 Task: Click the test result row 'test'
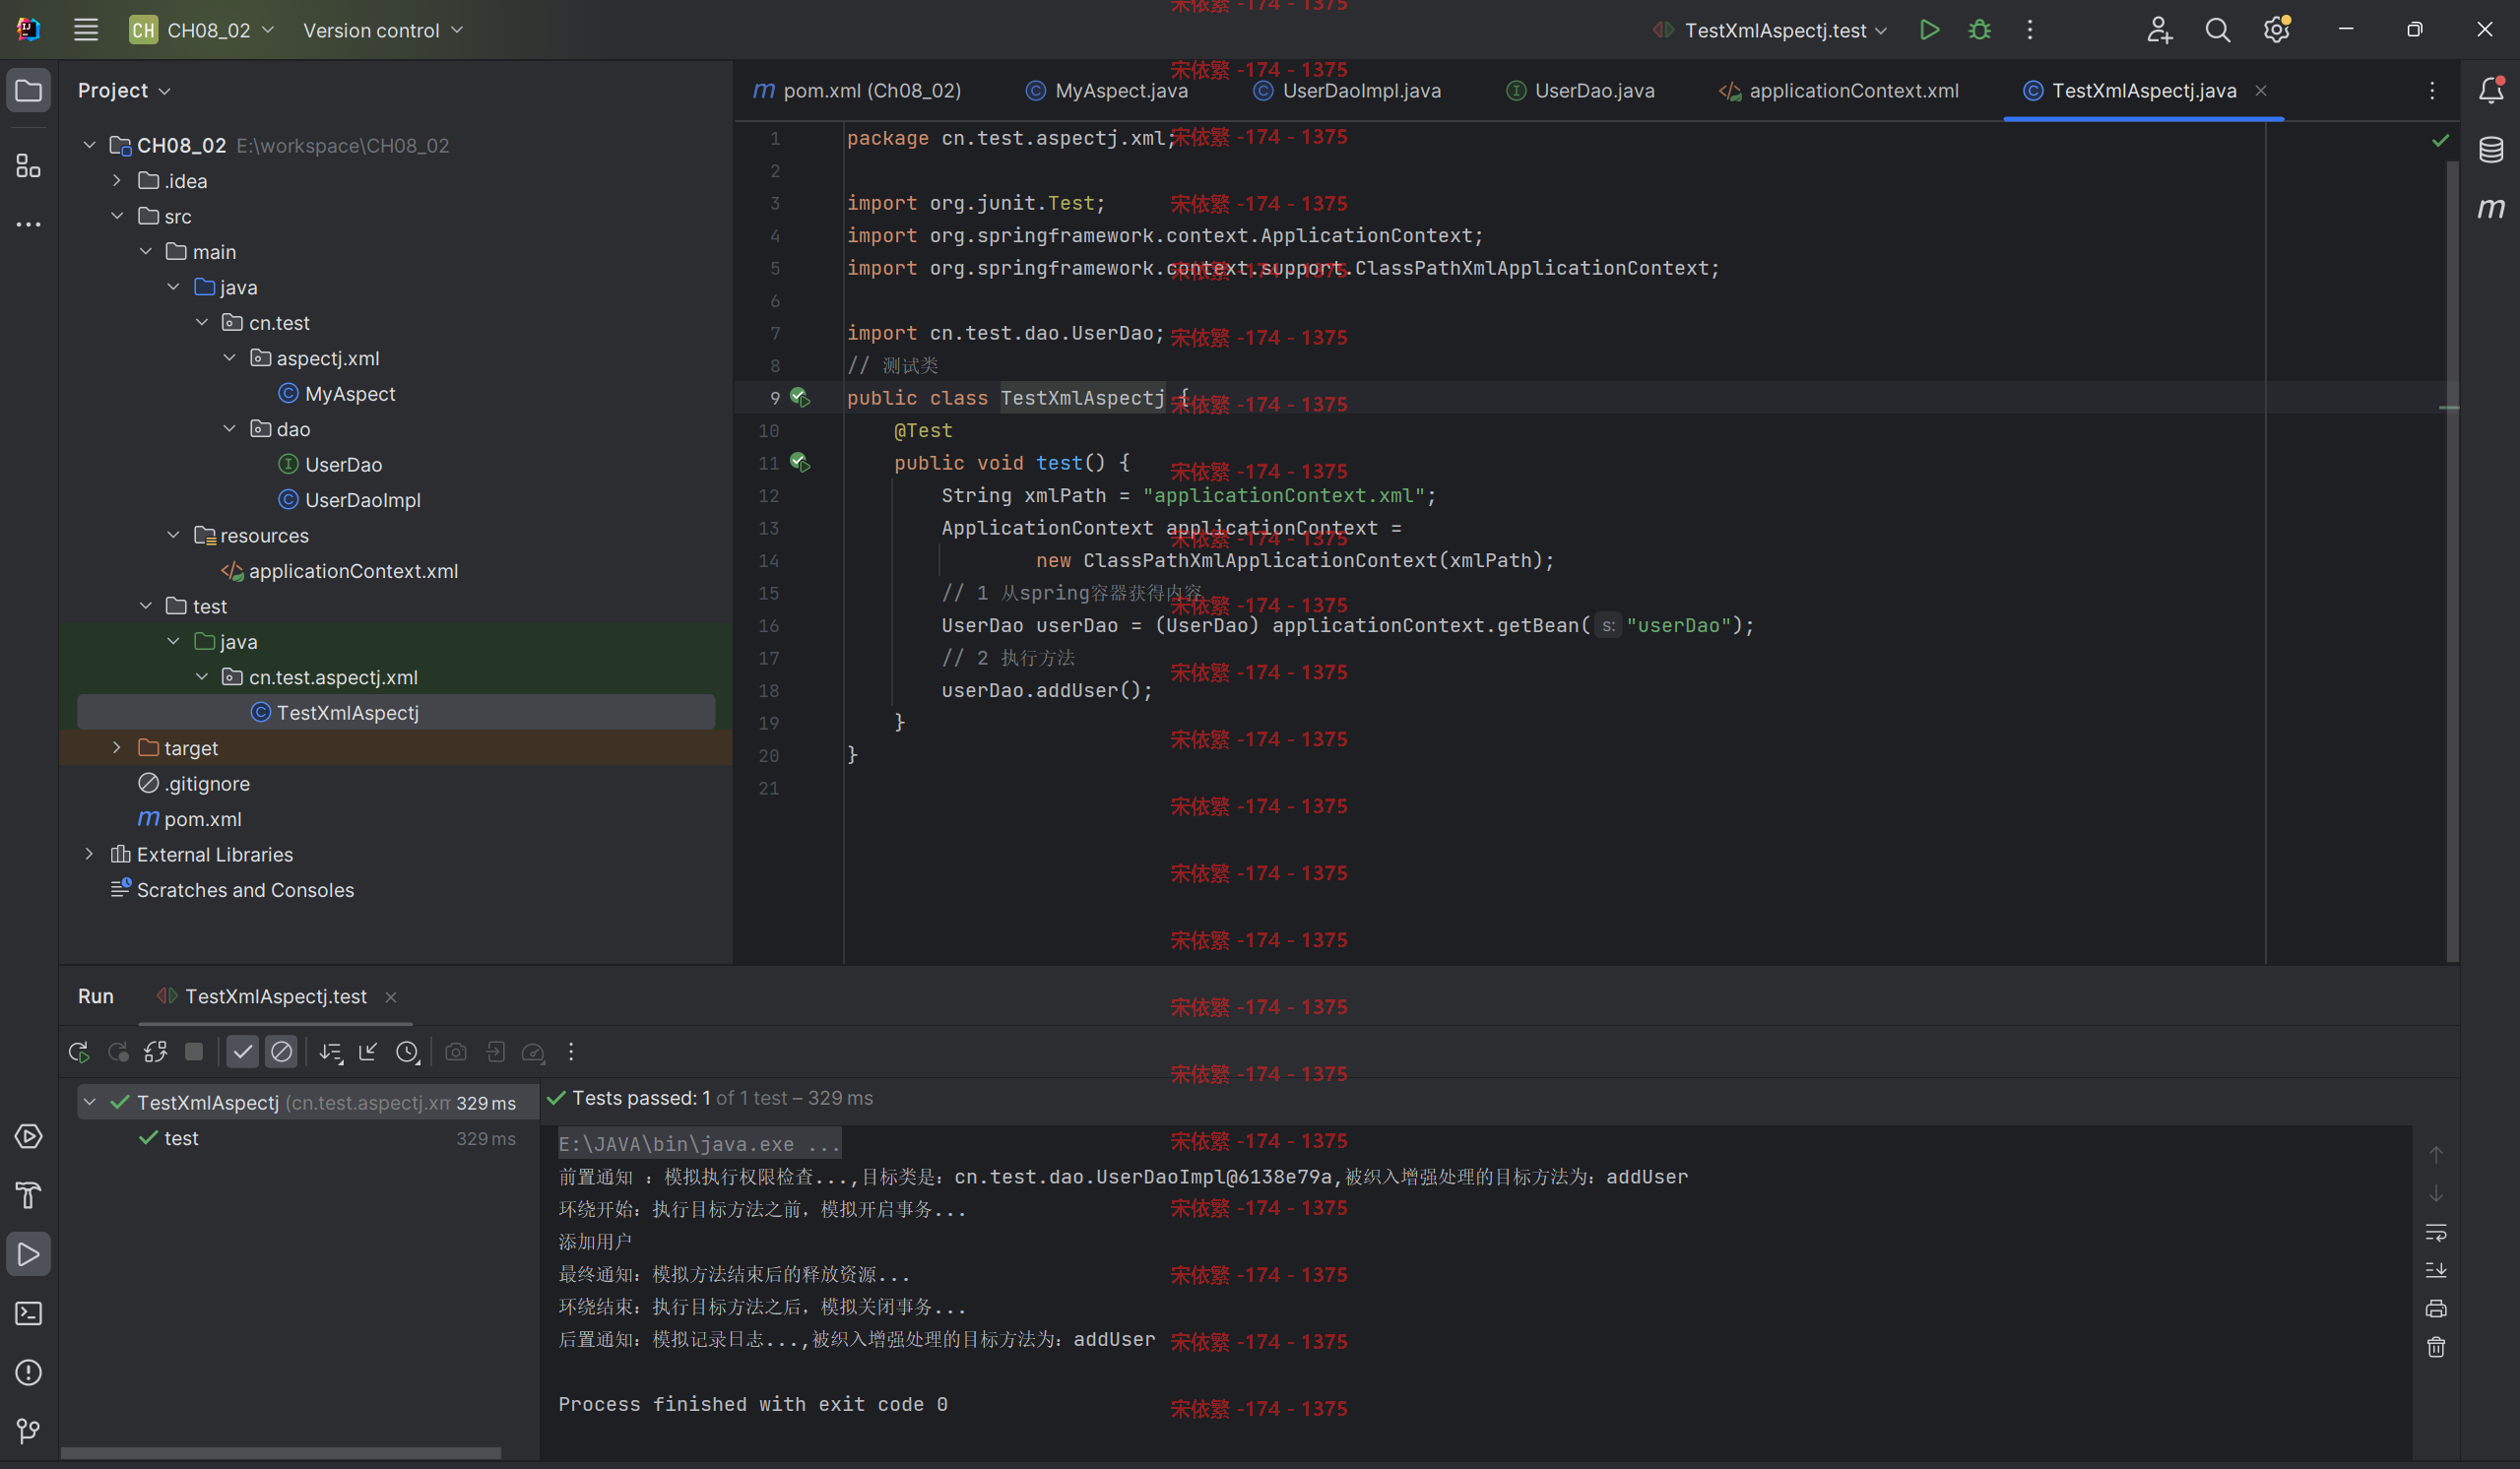pos(308,1138)
